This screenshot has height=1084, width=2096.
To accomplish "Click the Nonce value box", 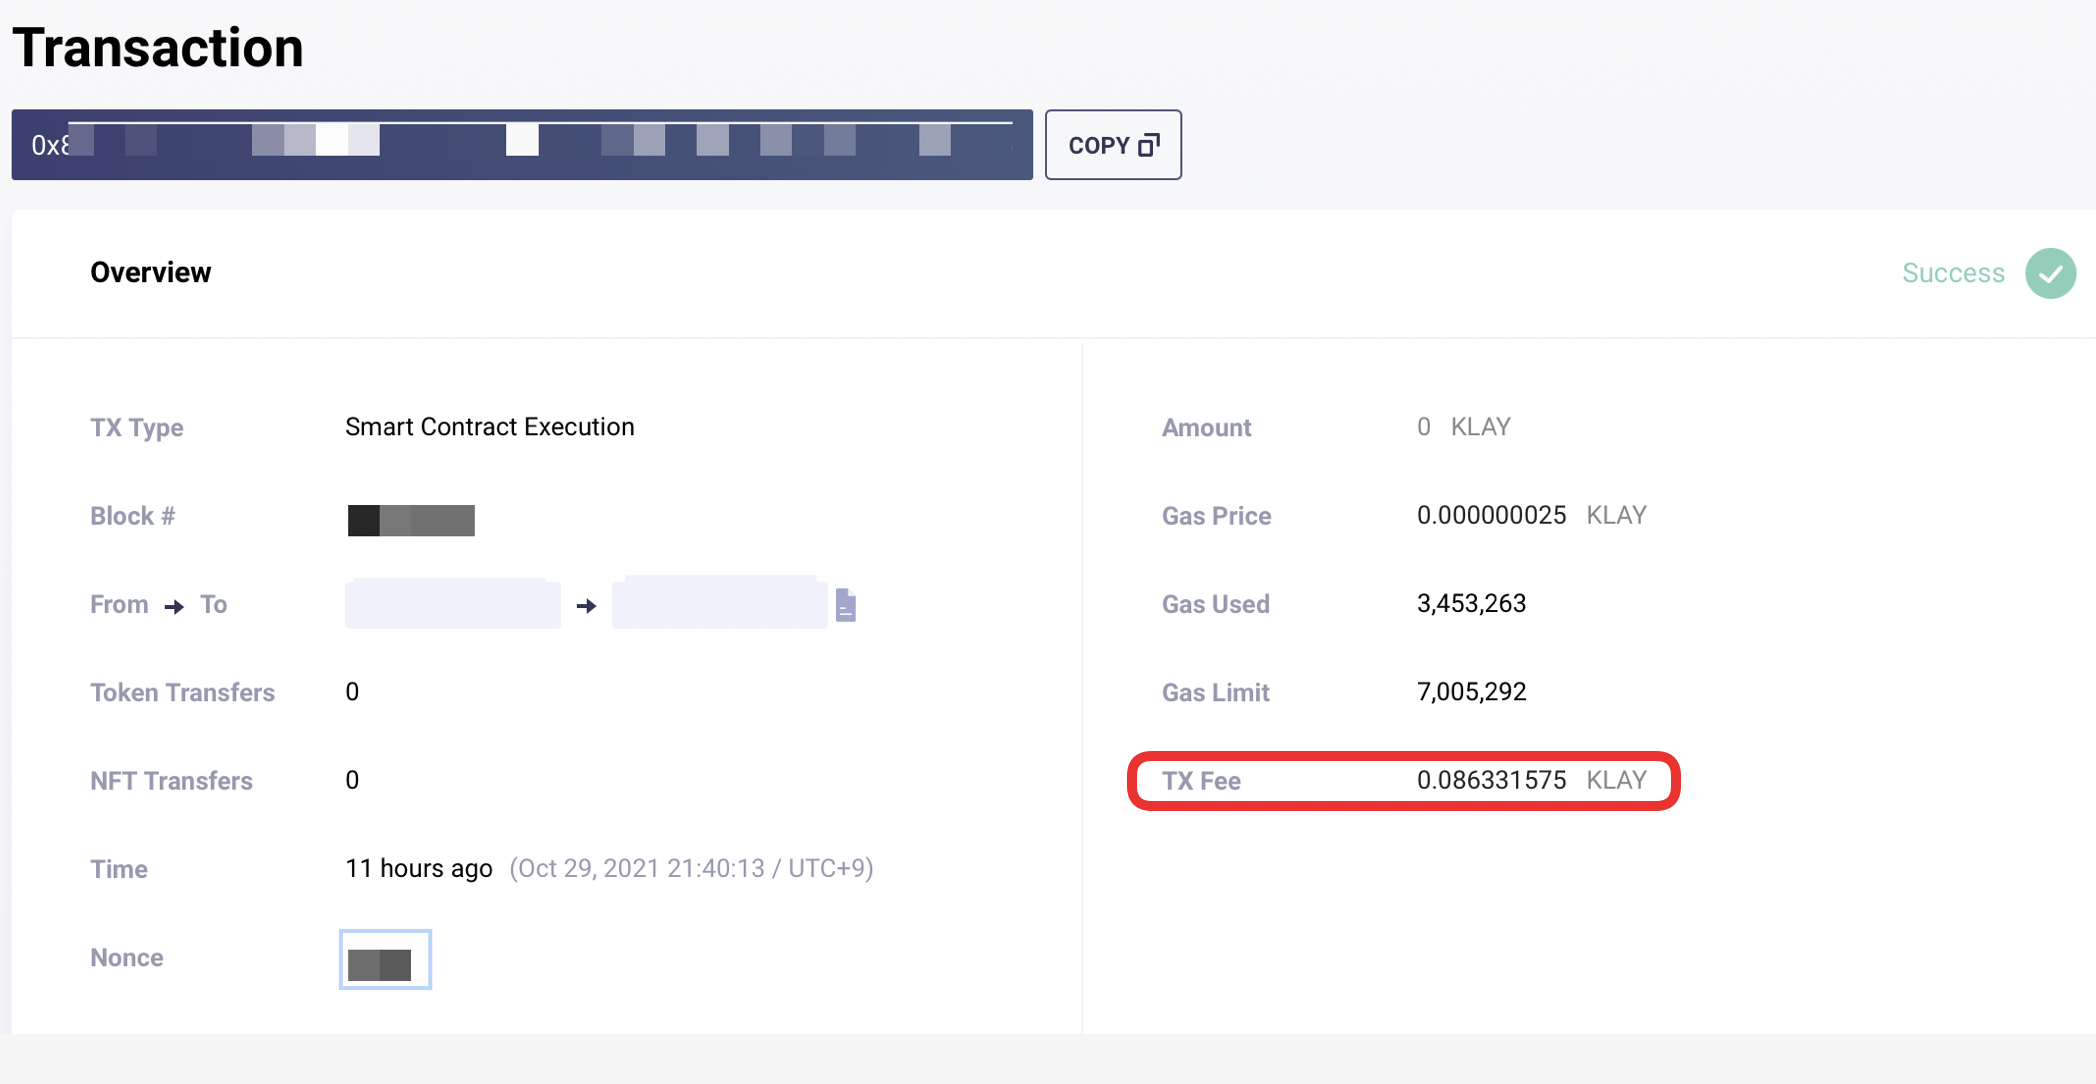I will pyautogui.click(x=385, y=960).
